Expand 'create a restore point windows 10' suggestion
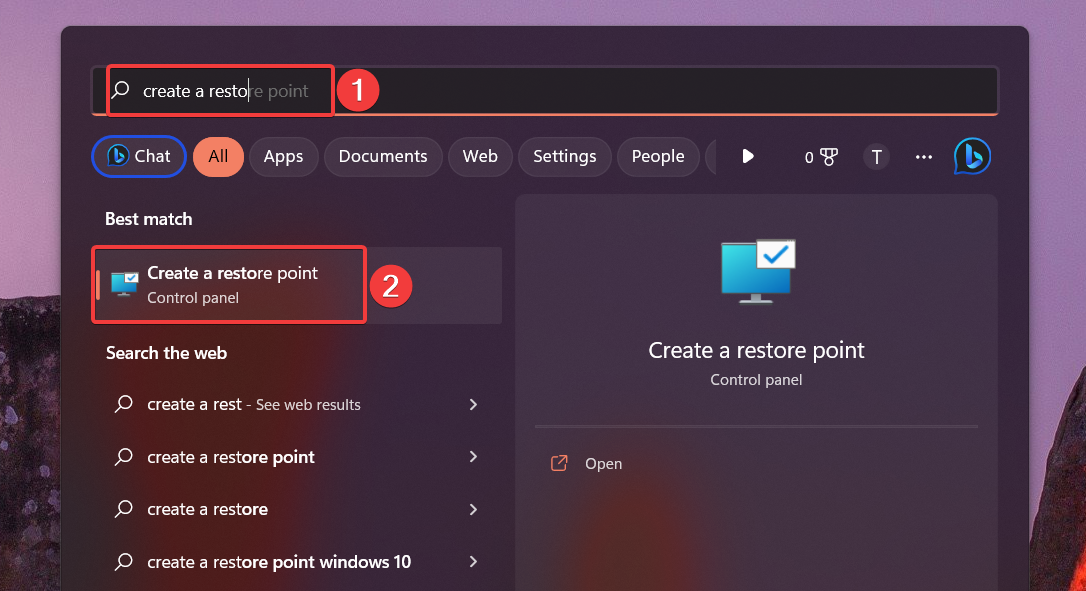 click(x=473, y=561)
